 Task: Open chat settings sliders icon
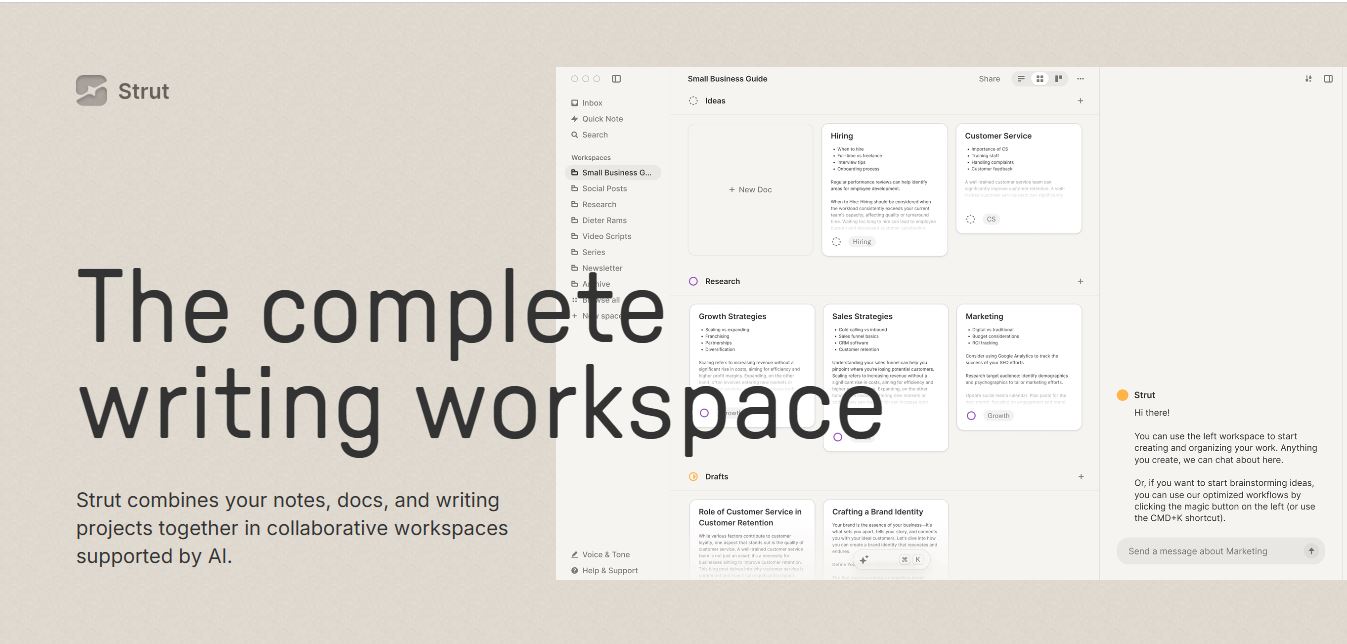1308,79
